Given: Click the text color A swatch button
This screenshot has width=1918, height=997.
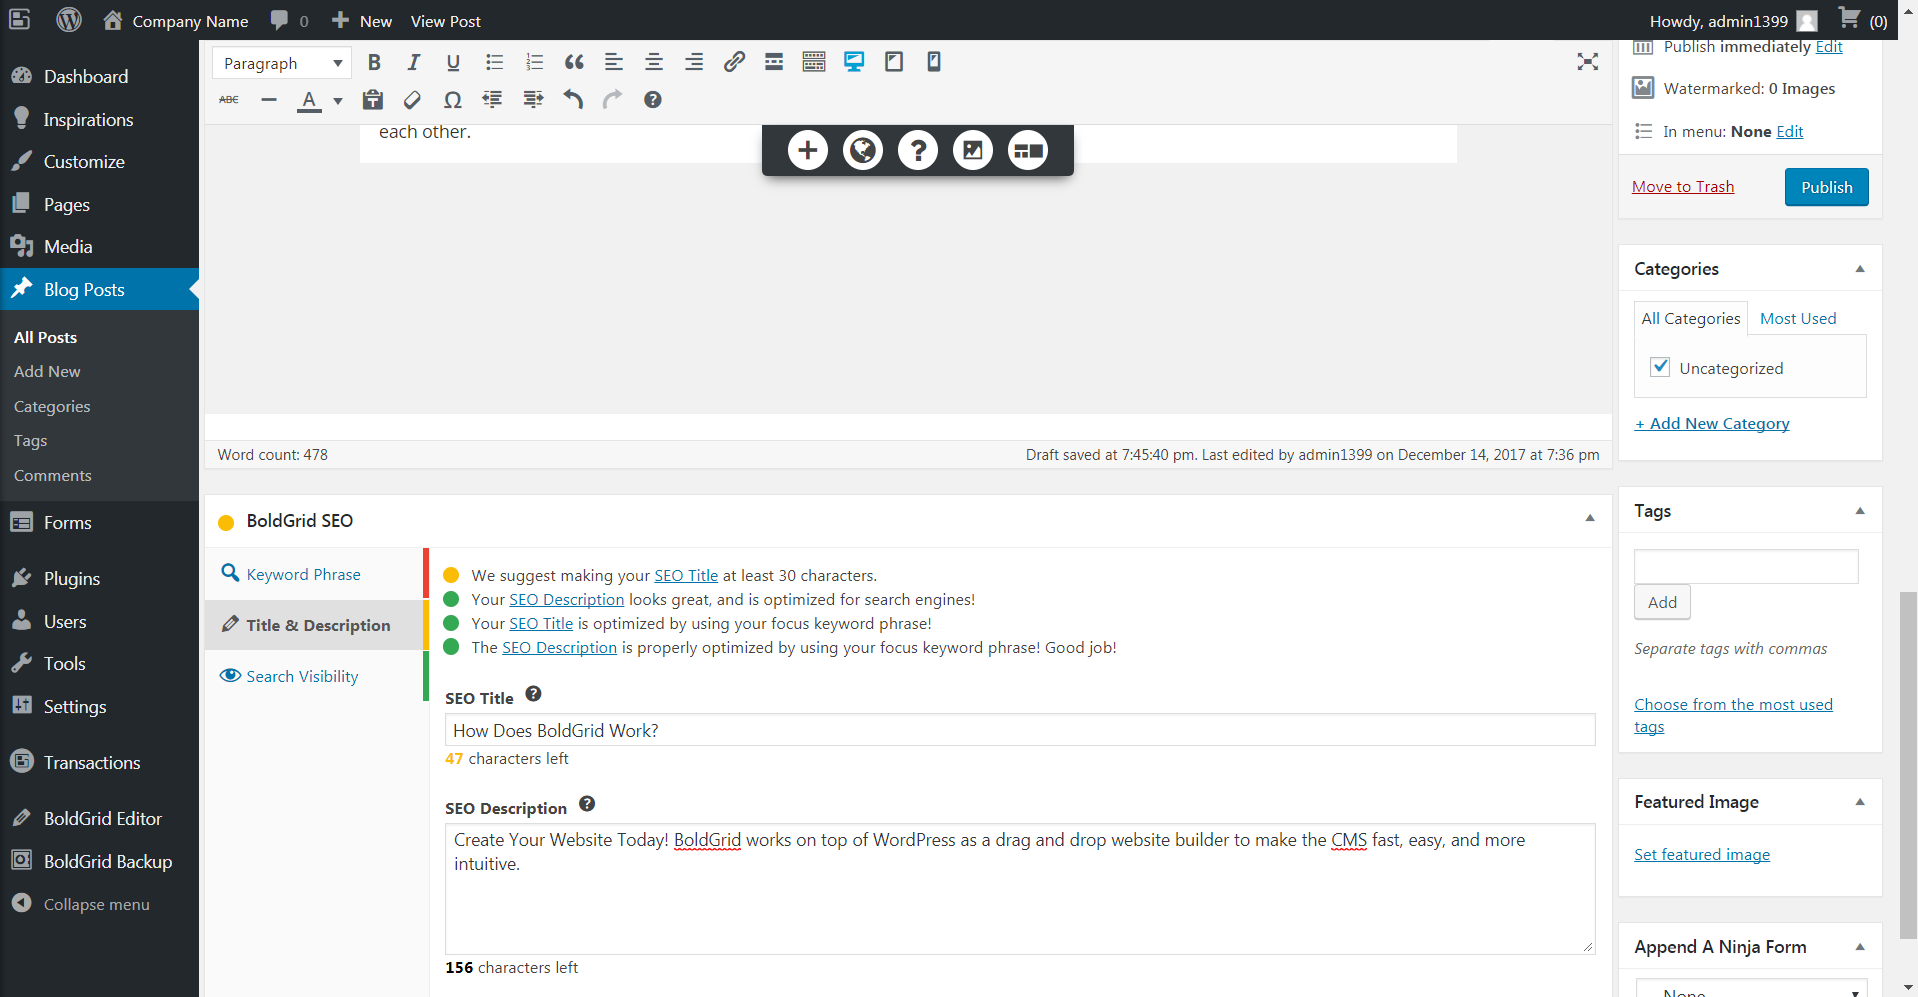Looking at the screenshot, I should pos(309,100).
